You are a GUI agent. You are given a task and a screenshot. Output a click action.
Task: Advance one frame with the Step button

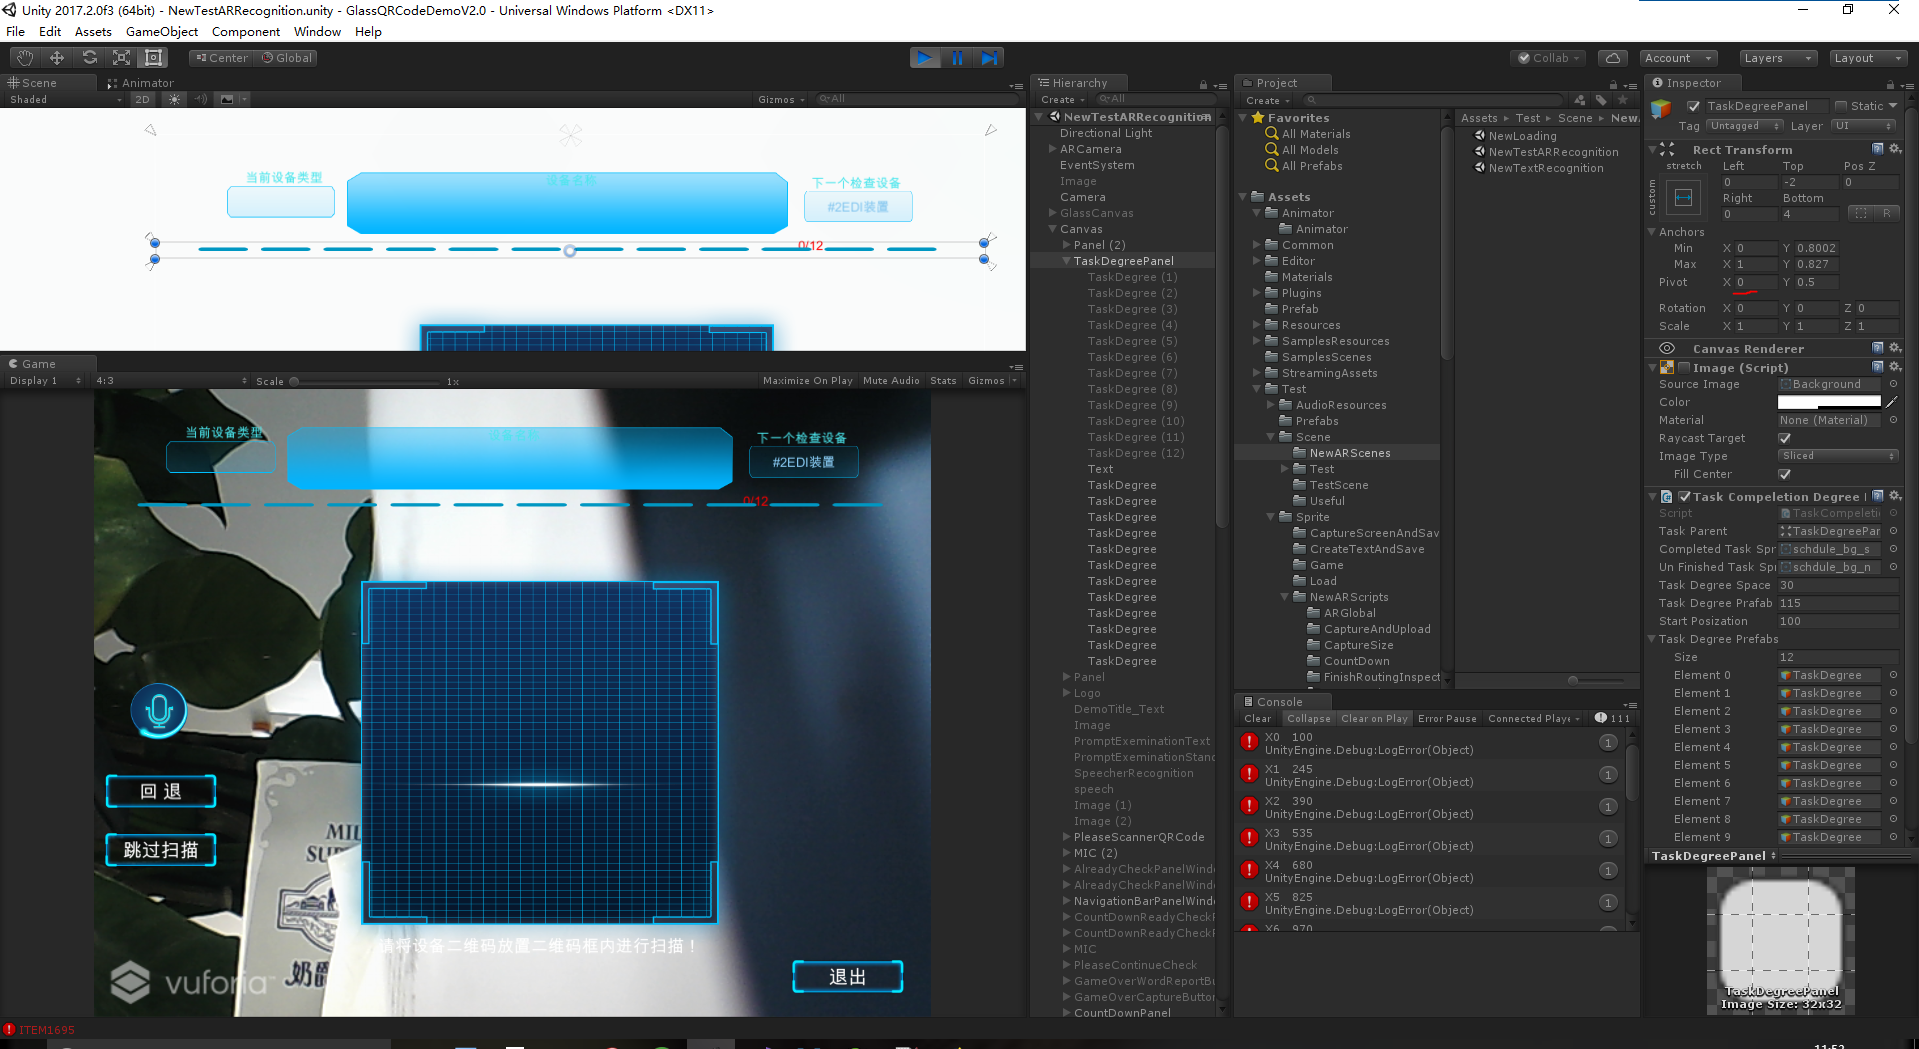coord(989,58)
